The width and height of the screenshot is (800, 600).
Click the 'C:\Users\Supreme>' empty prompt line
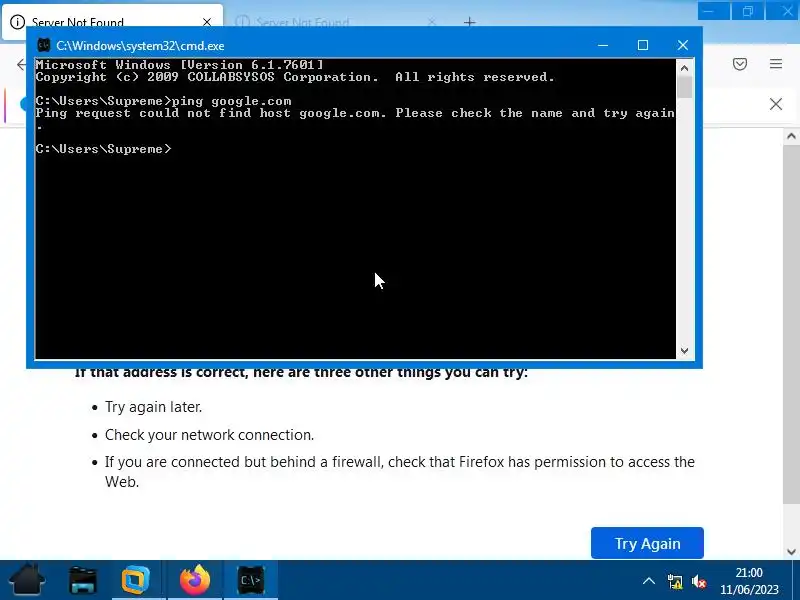coord(104,149)
